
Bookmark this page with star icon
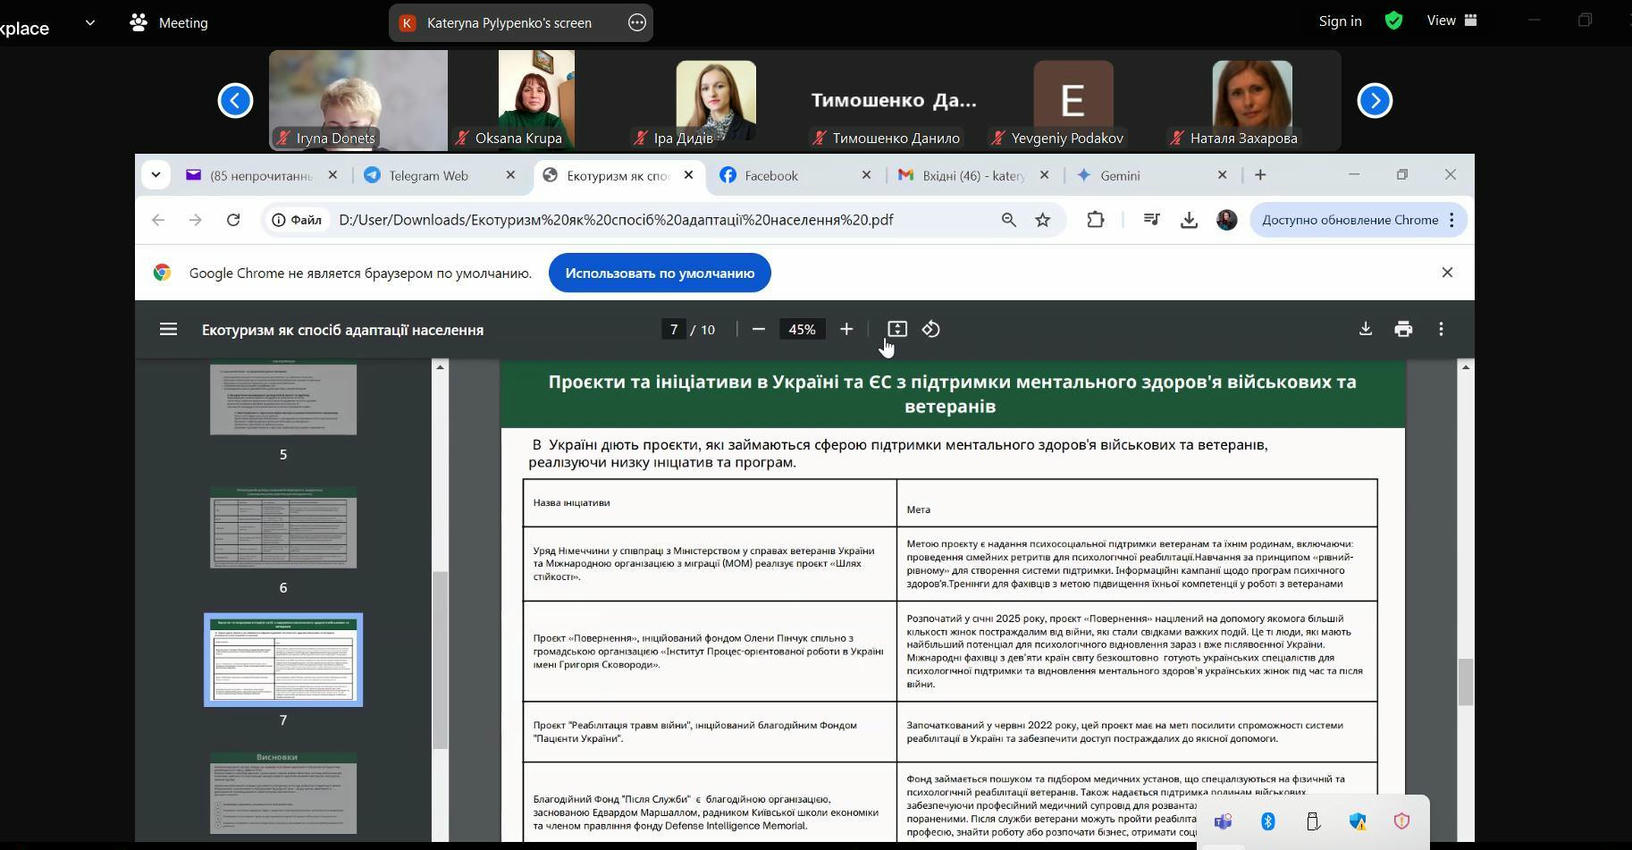1043,220
